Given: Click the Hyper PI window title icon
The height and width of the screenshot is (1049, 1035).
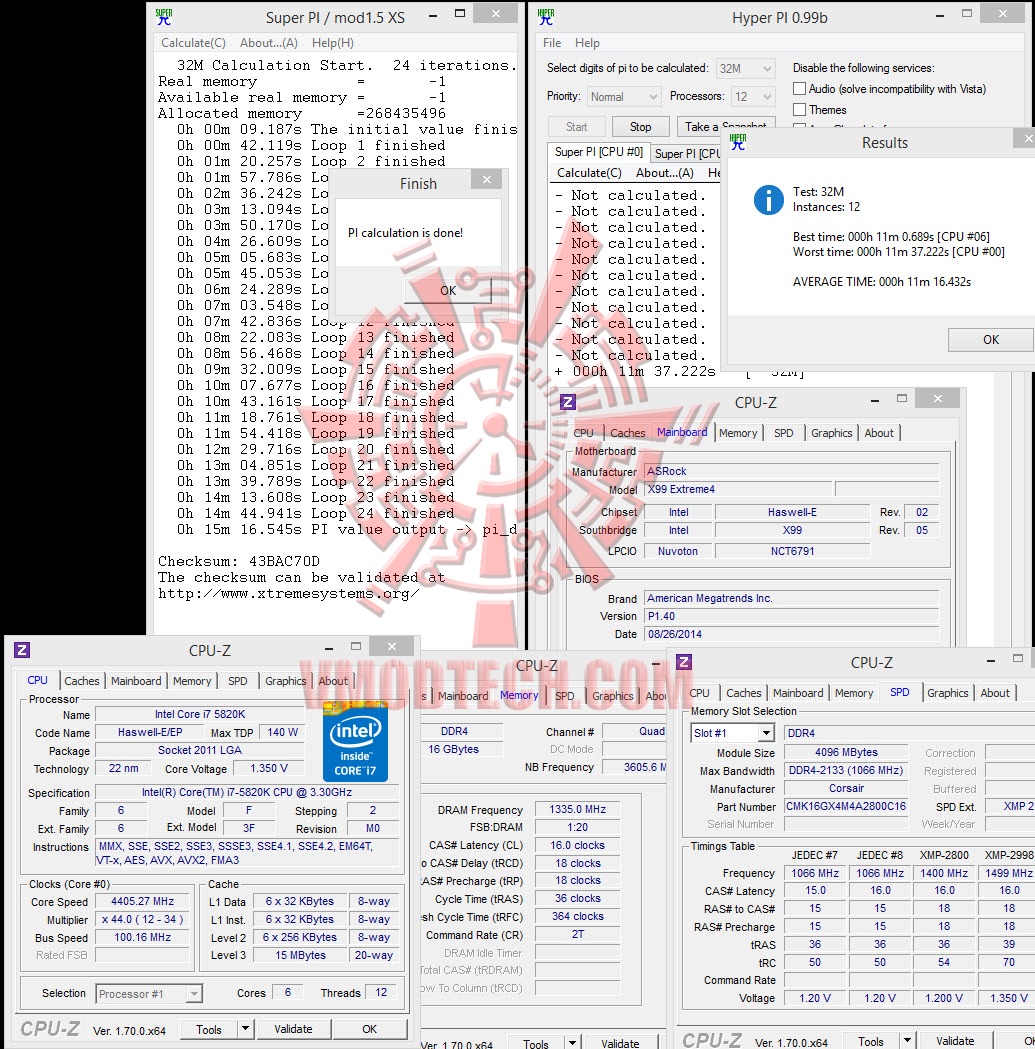Looking at the screenshot, I should click(546, 17).
